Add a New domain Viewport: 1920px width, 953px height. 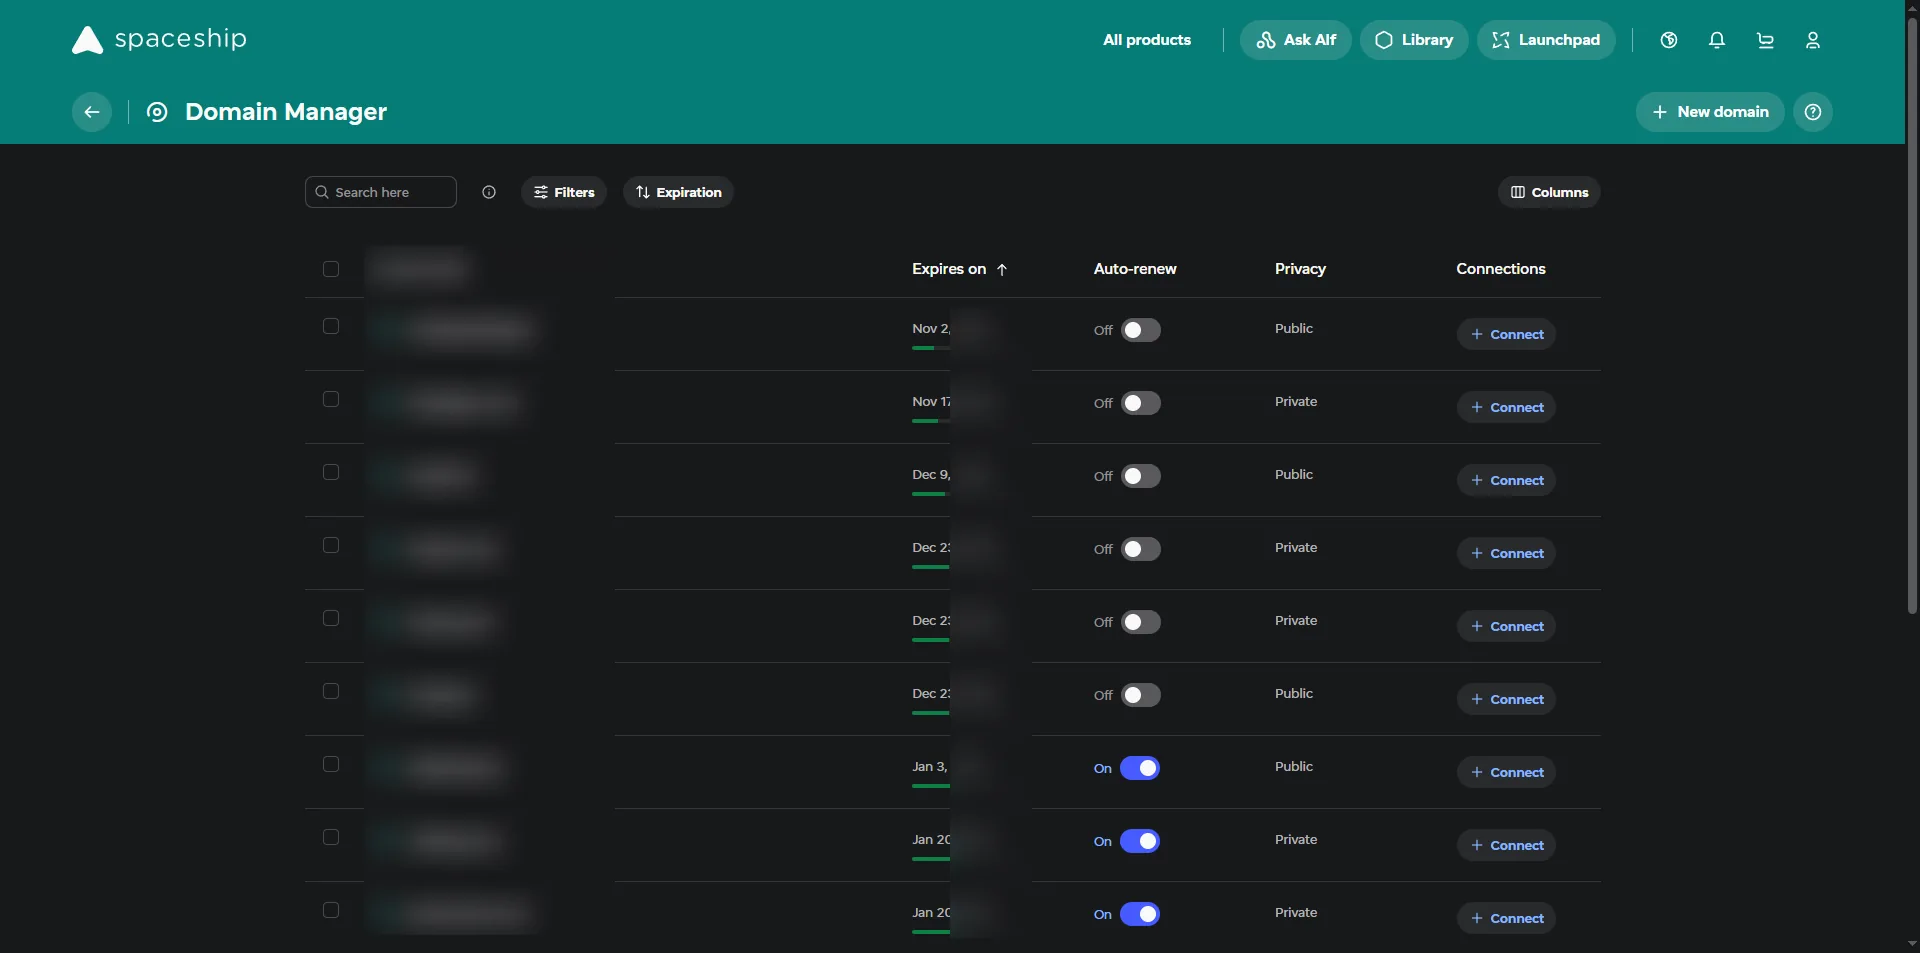click(x=1710, y=112)
